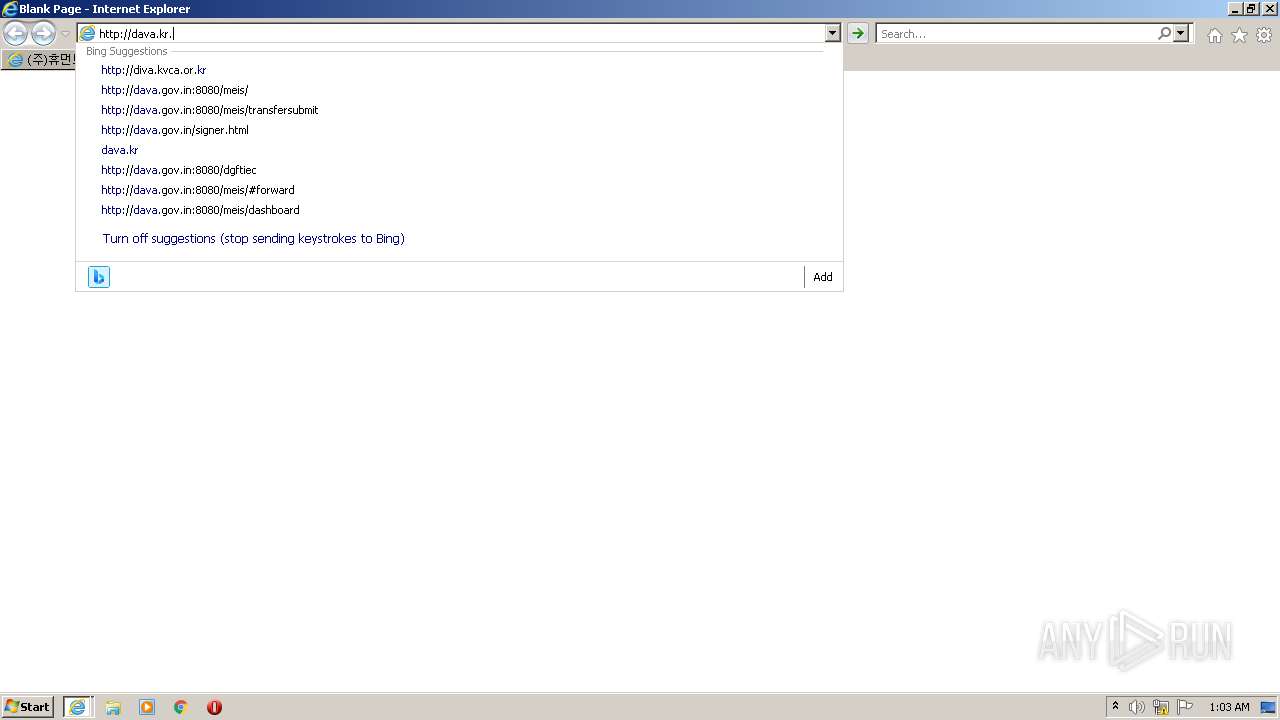Viewport: 1280px width, 720px height.
Task: Click Internet Explorer title bar icon
Action: pyautogui.click(x=10, y=9)
